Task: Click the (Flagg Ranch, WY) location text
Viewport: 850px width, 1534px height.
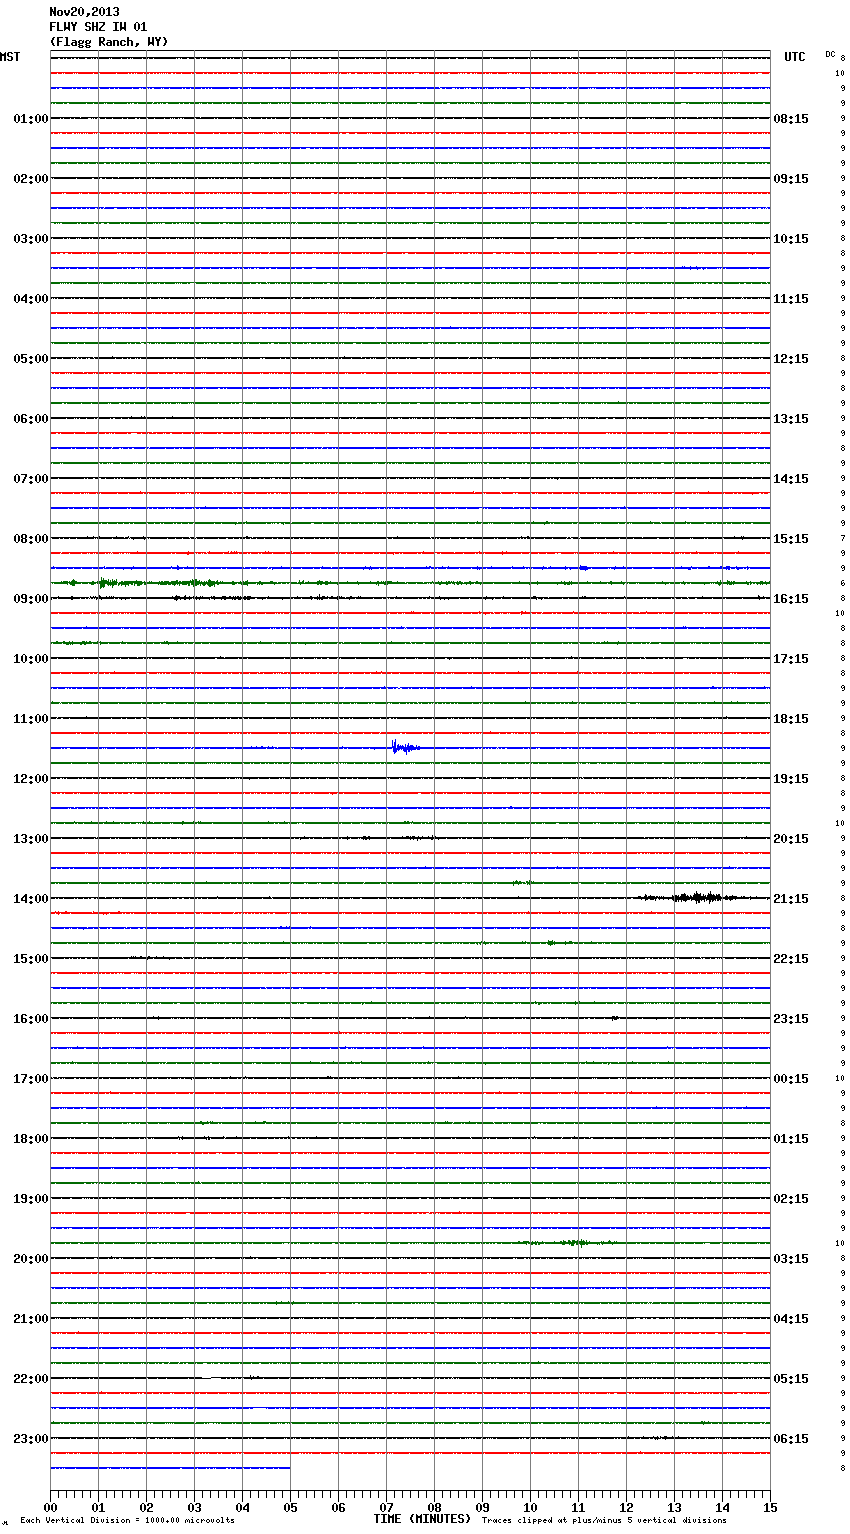Action: (109, 42)
